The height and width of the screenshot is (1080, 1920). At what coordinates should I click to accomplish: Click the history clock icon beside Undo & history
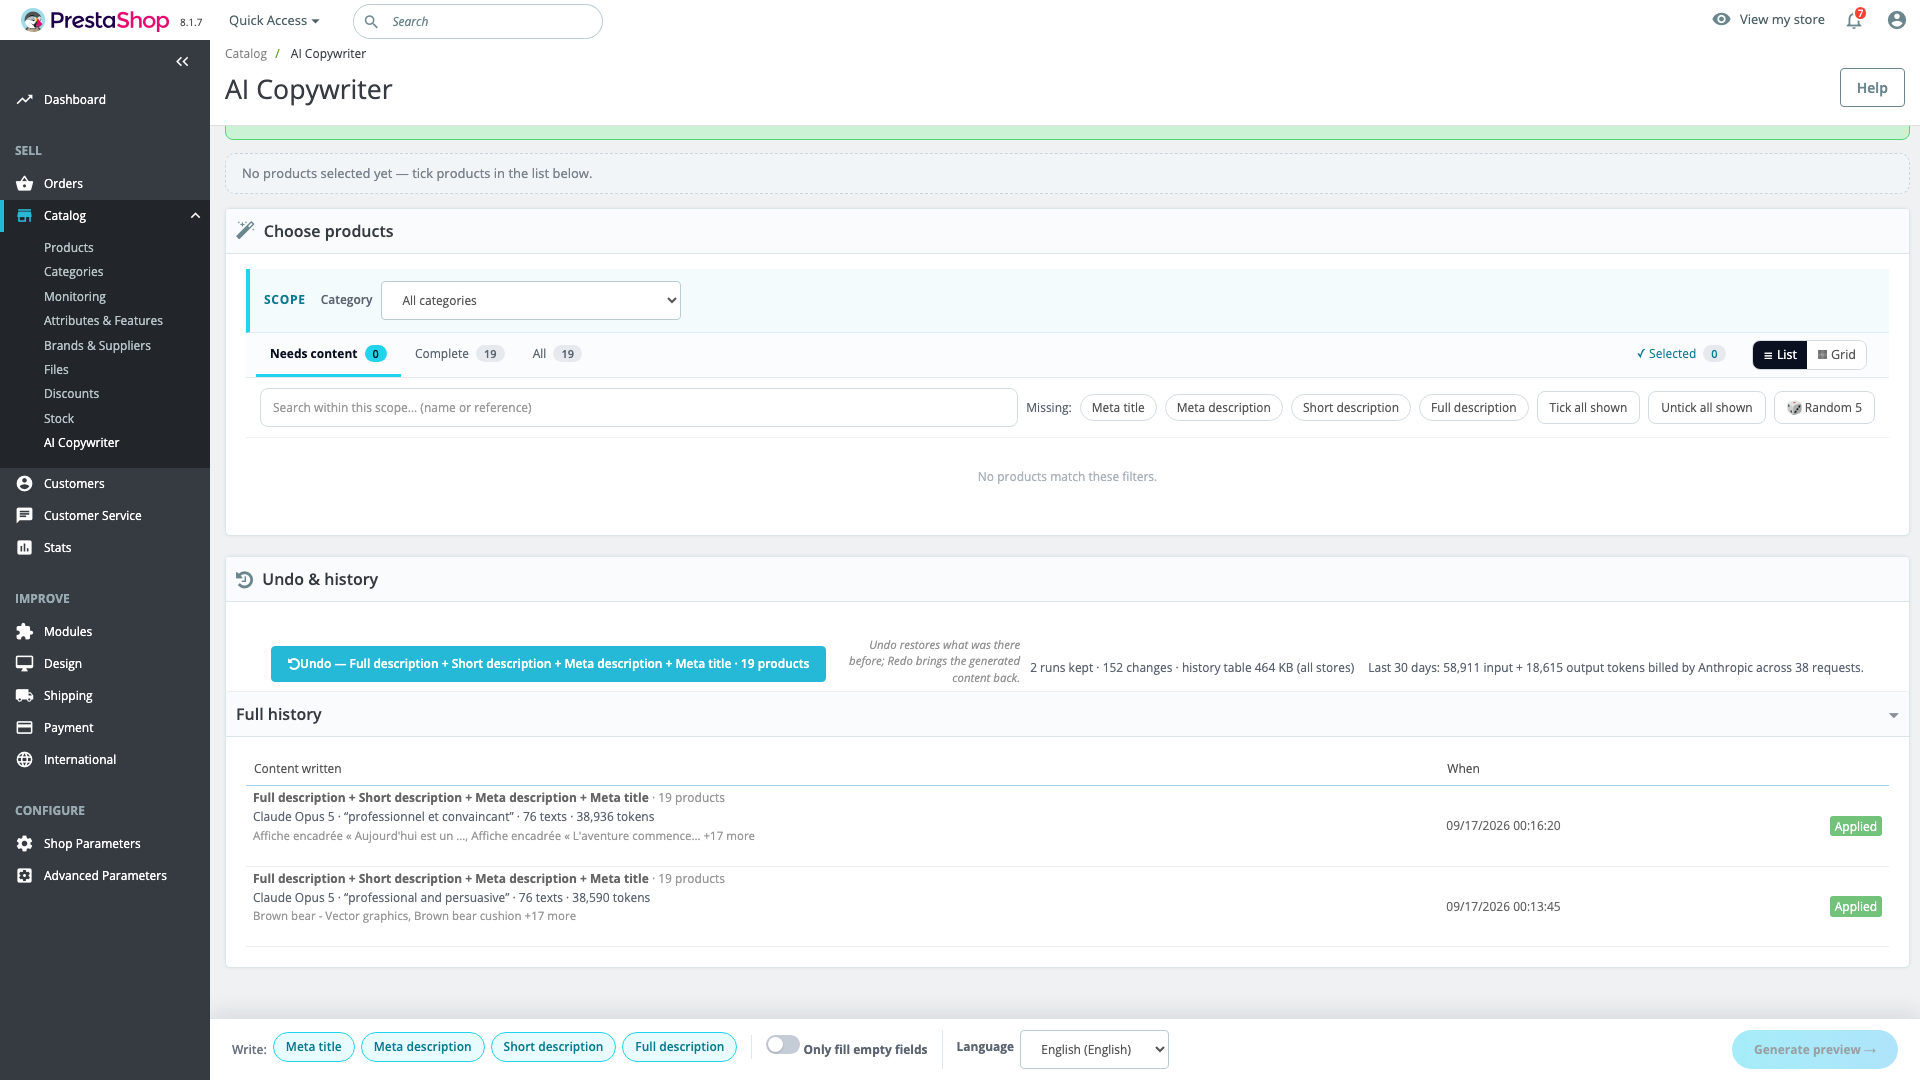[244, 580]
